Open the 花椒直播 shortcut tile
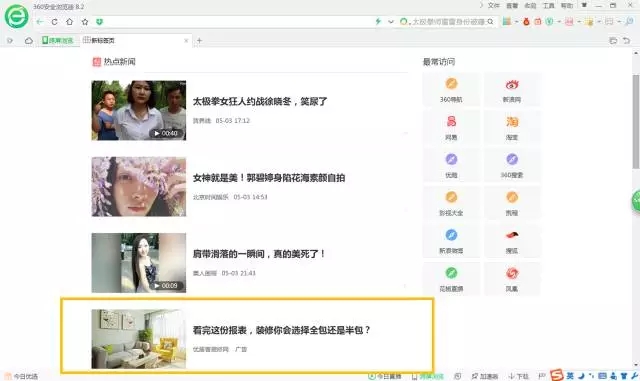 pos(451,279)
